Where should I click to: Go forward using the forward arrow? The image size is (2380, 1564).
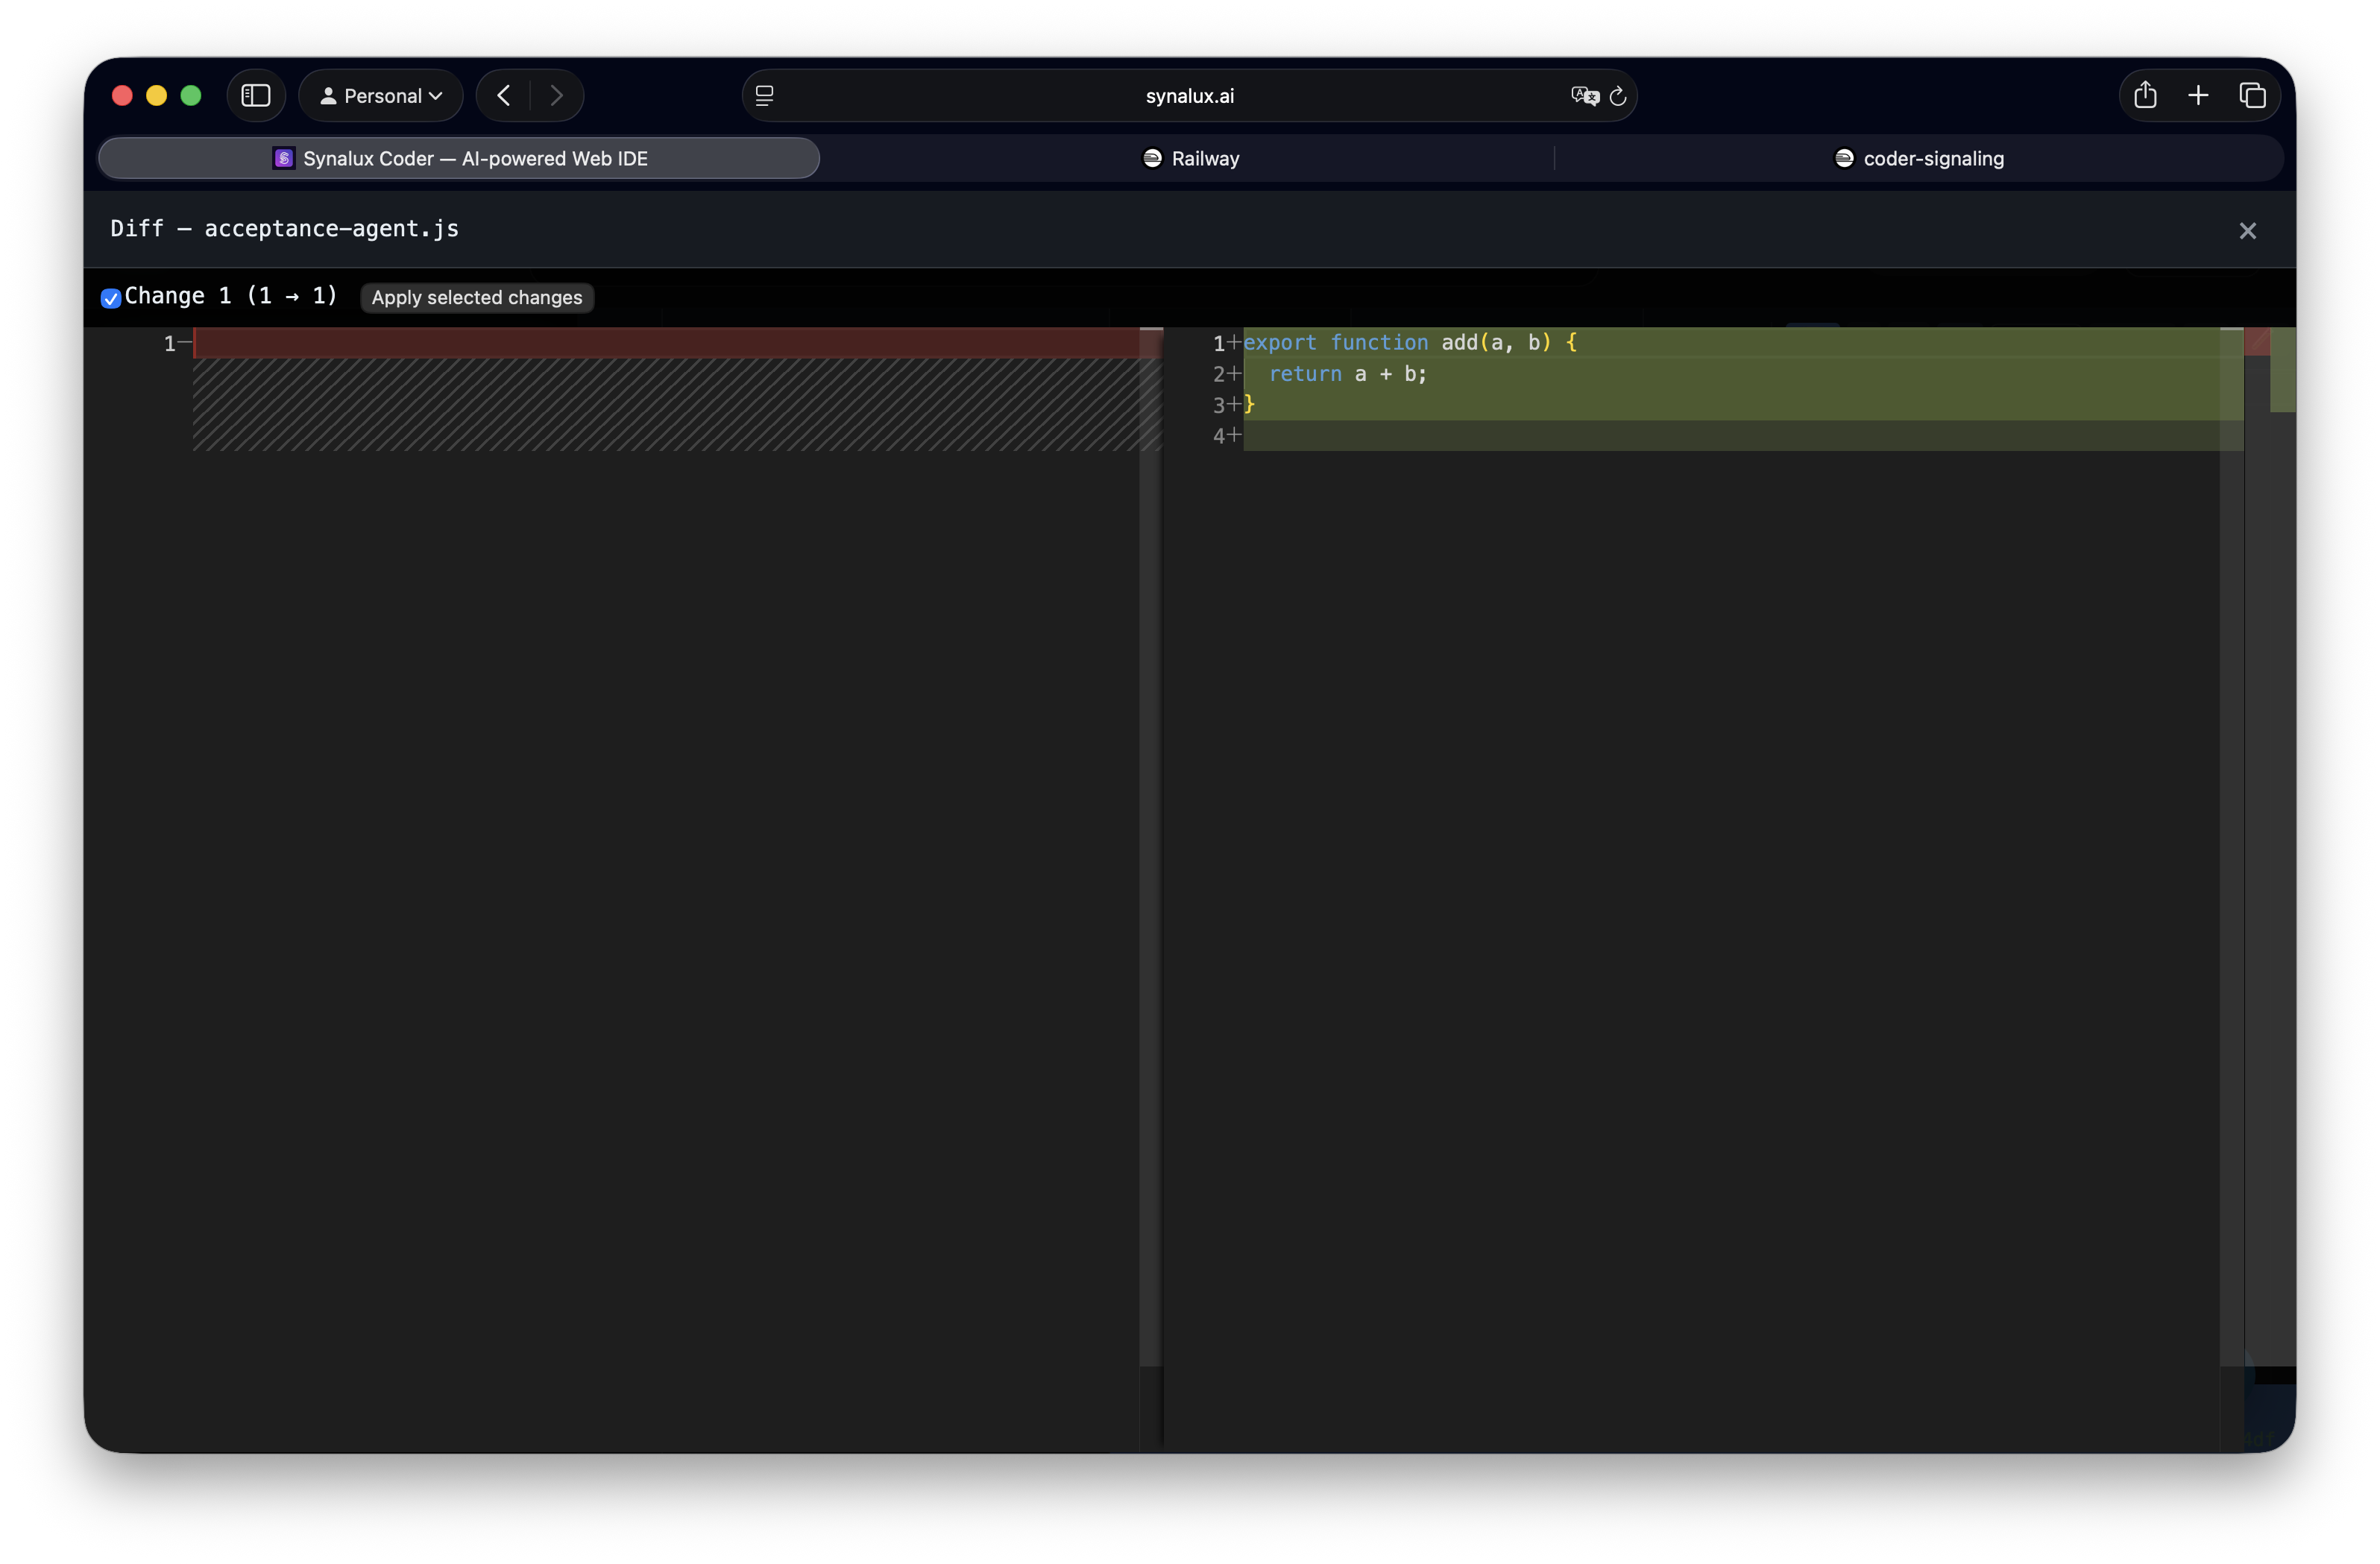tap(557, 96)
